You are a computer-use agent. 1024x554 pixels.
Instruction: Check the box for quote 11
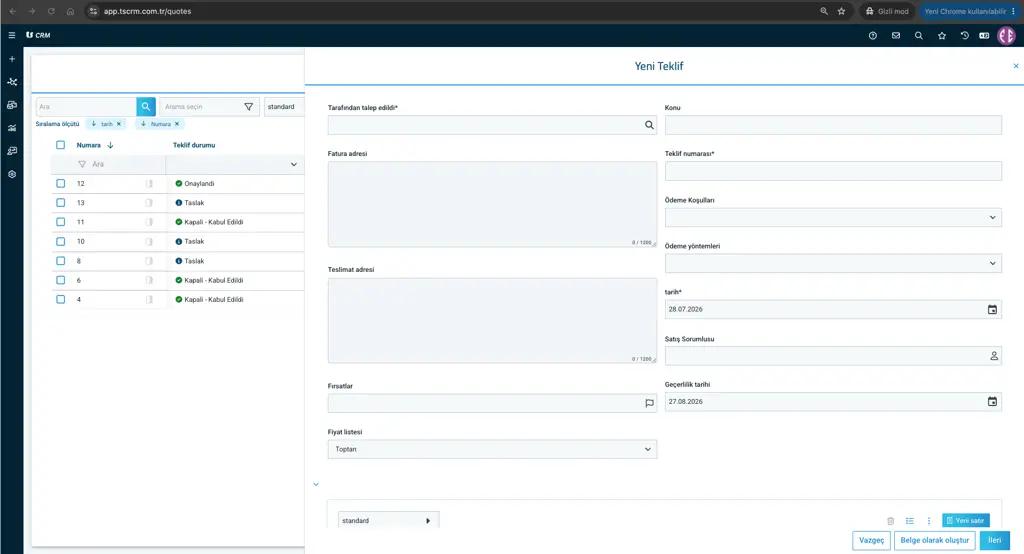[x=61, y=222]
